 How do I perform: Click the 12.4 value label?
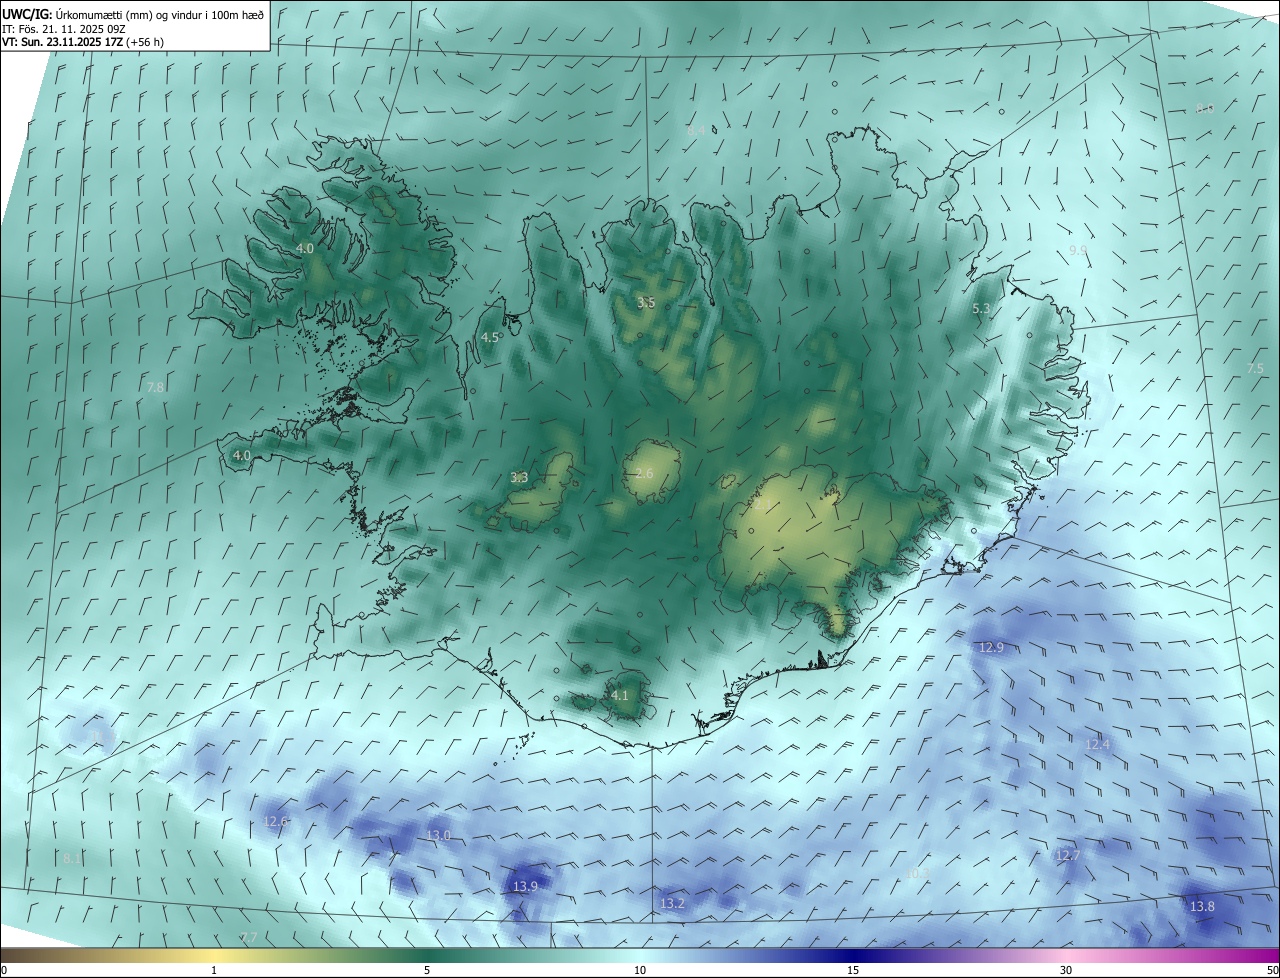click(x=1097, y=744)
